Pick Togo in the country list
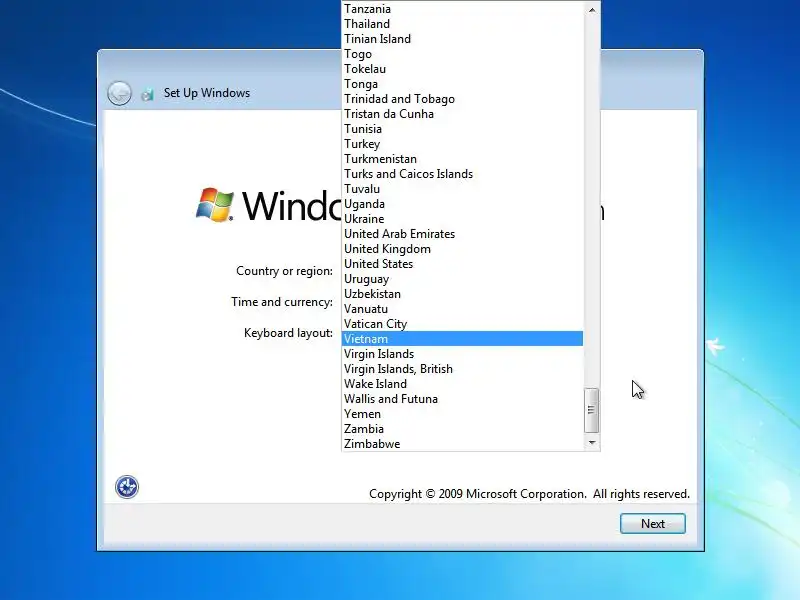Image resolution: width=800 pixels, height=600 pixels. [462, 54]
